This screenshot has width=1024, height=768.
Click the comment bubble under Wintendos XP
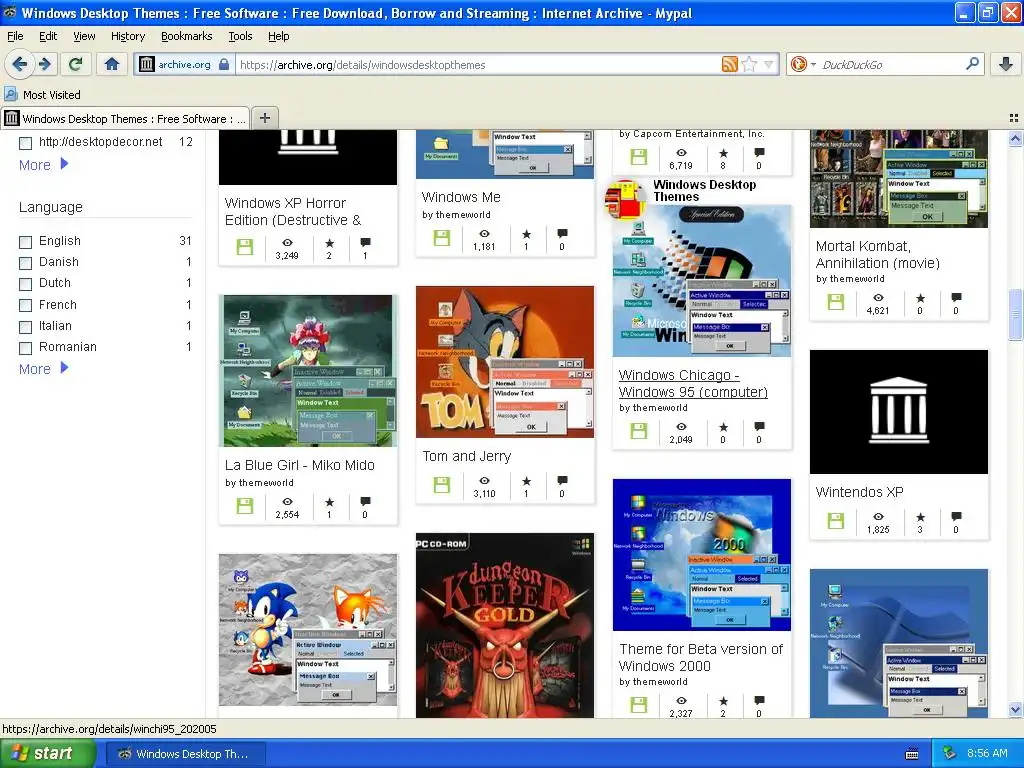tap(956, 516)
